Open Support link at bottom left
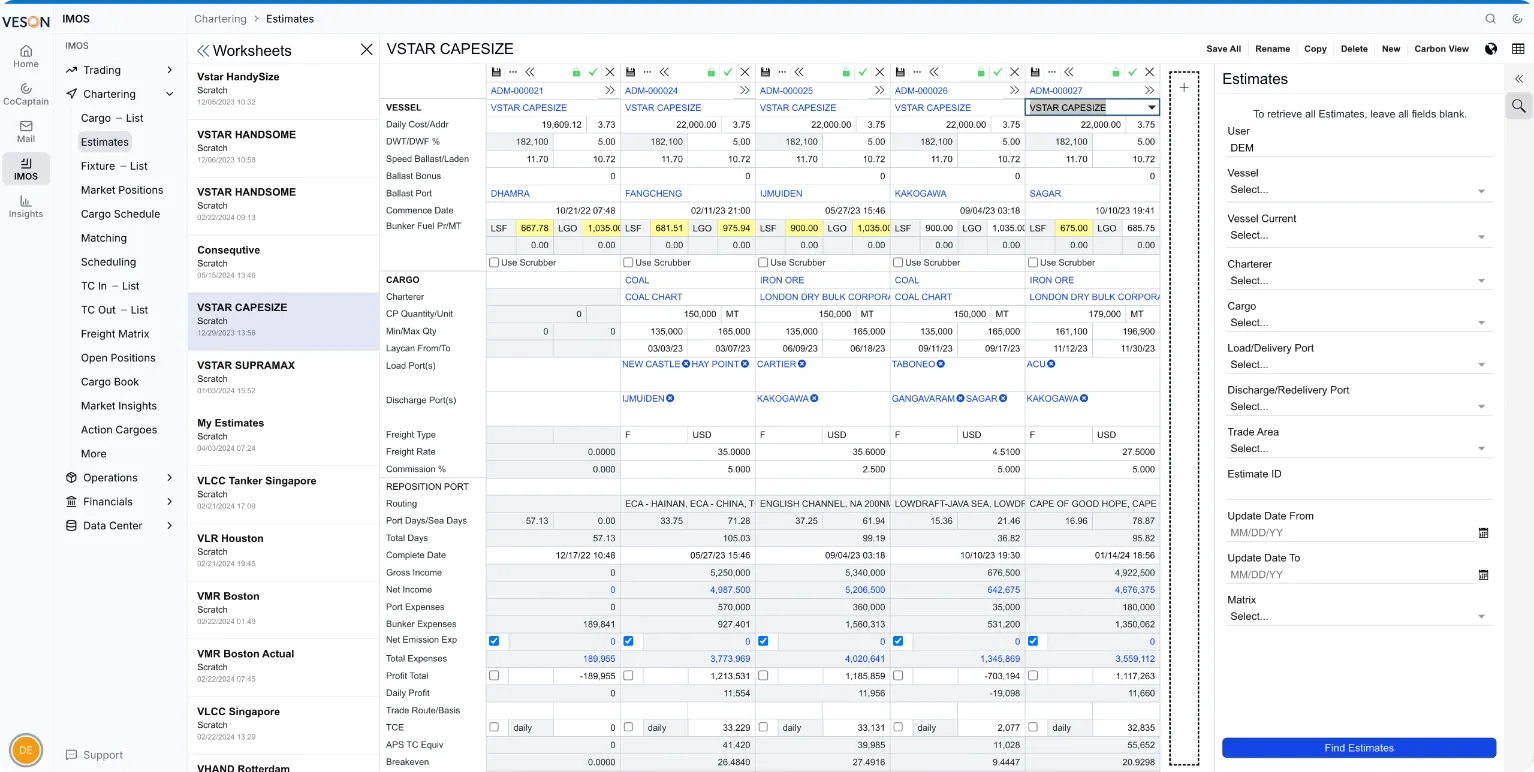The image size is (1534, 772). click(x=94, y=755)
